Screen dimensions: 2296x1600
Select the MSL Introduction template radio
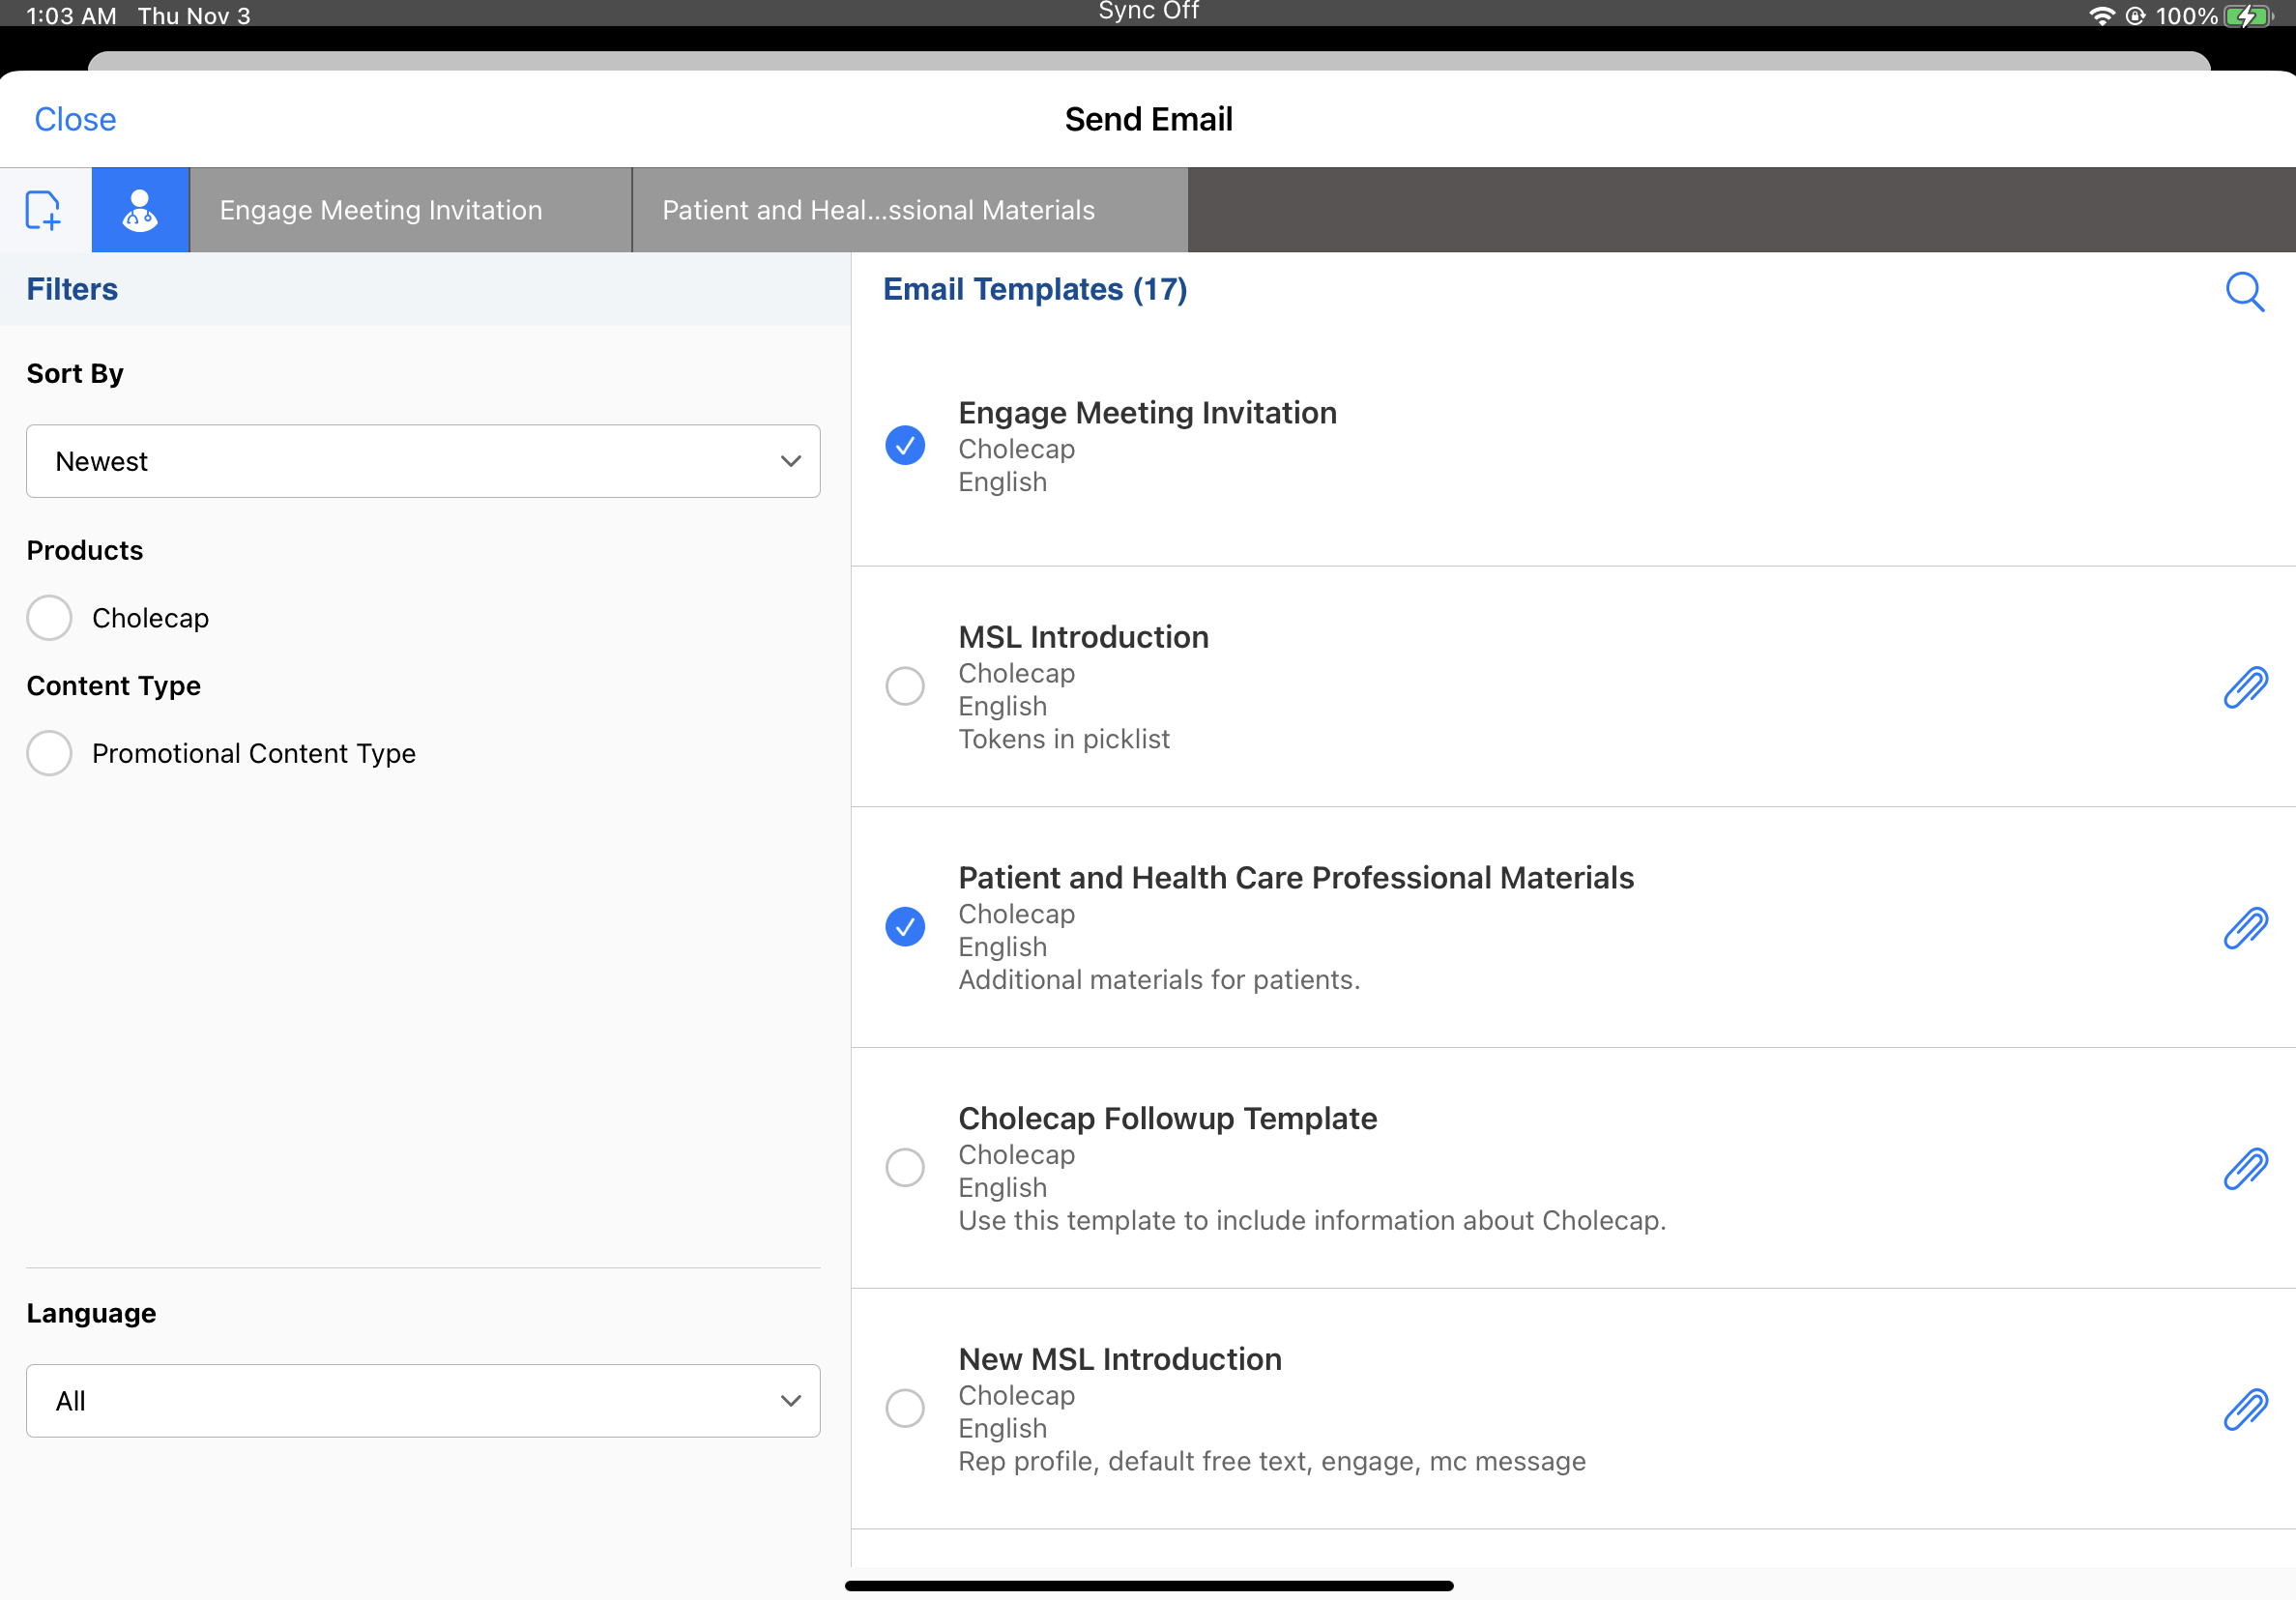905,686
